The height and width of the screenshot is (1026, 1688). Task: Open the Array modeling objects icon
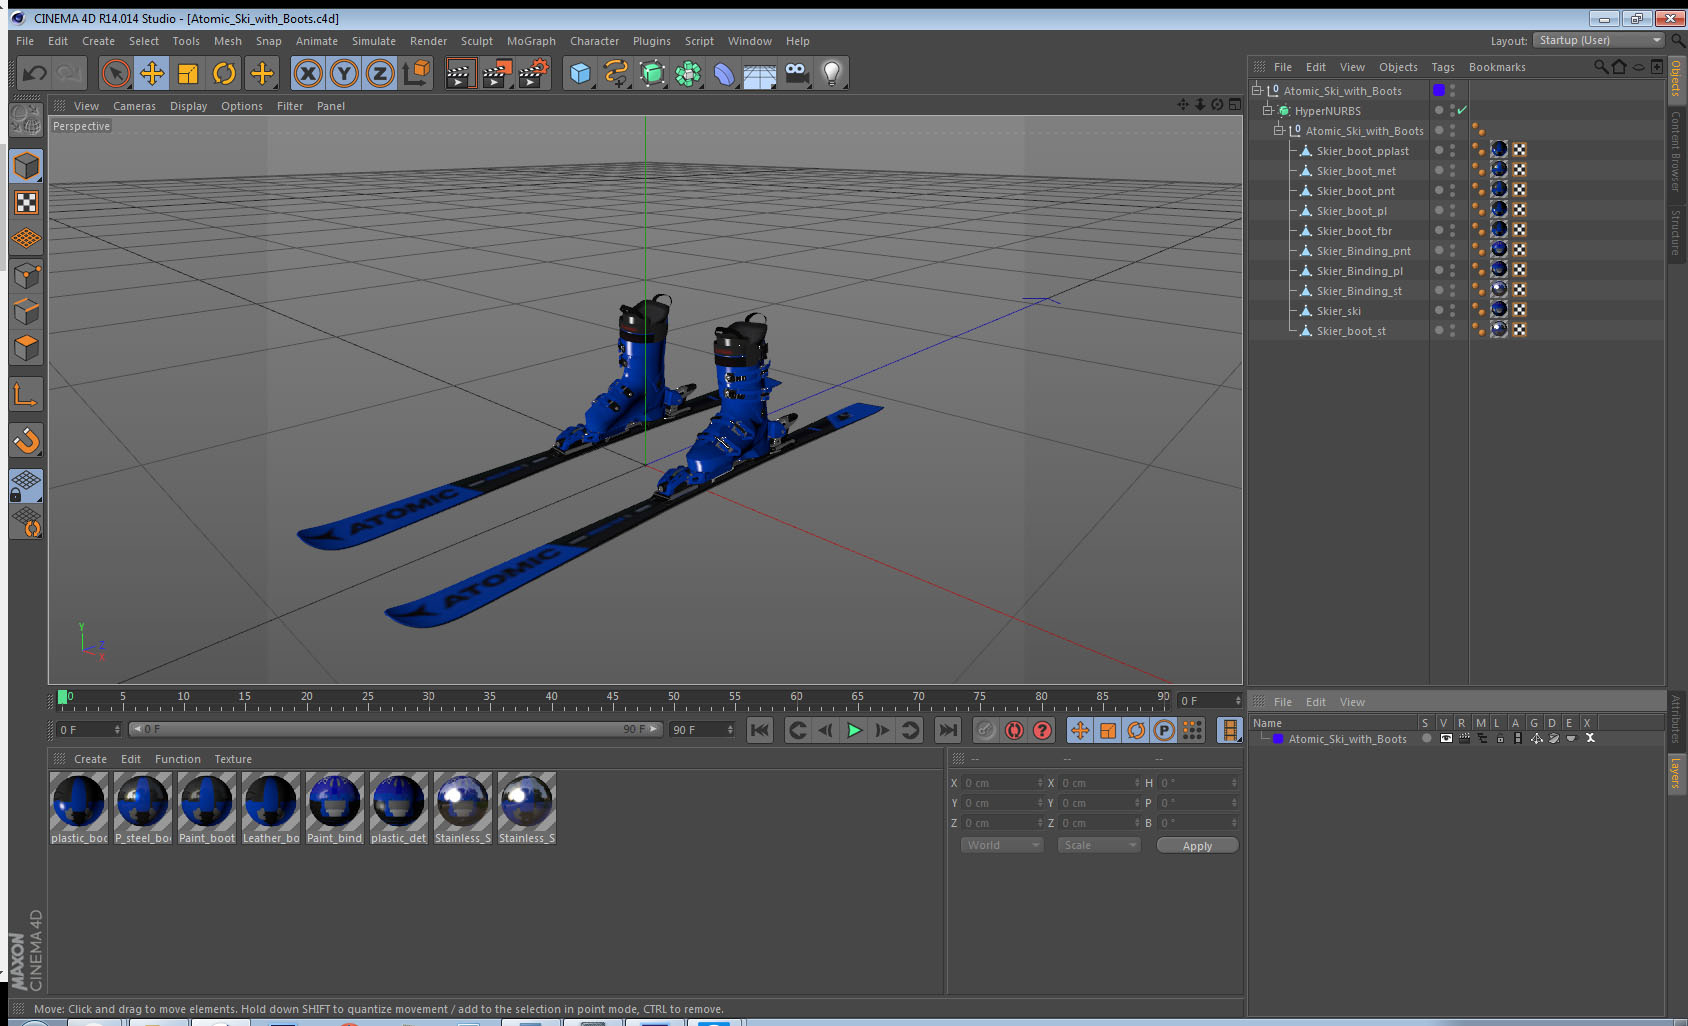click(688, 73)
